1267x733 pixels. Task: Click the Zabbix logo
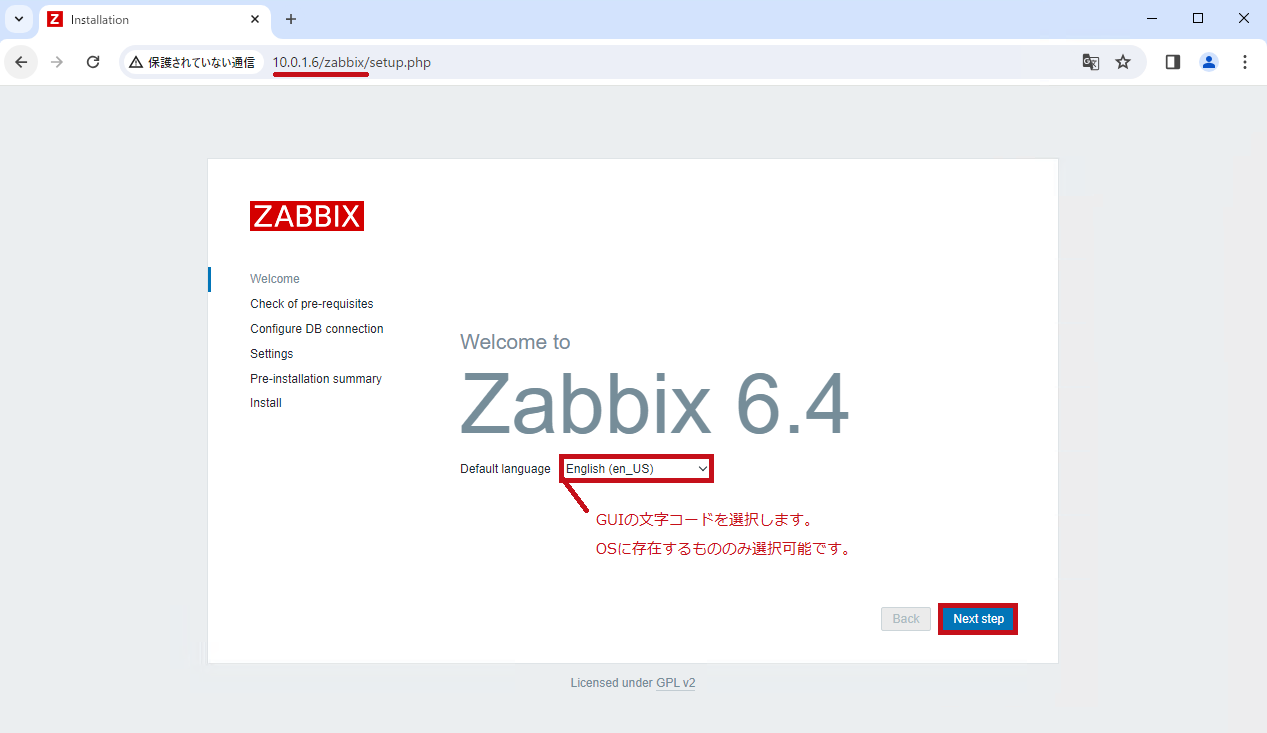(x=307, y=216)
